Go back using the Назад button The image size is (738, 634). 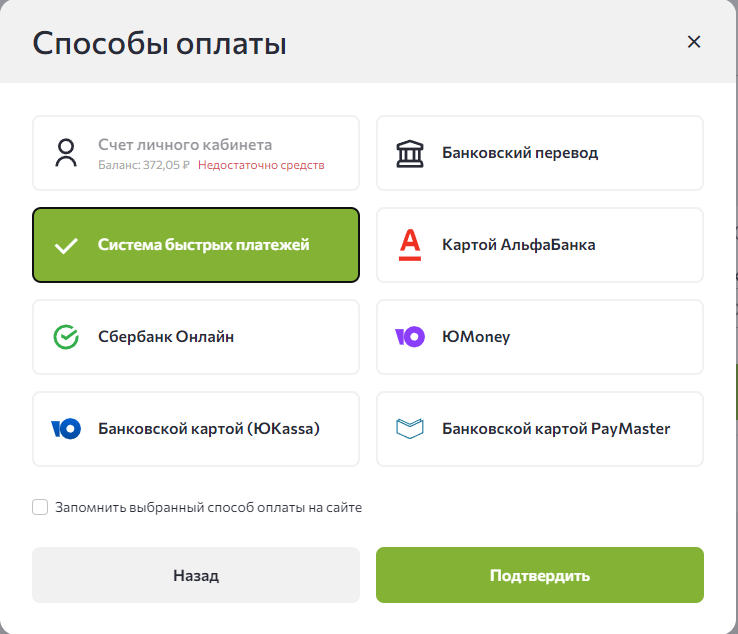pyautogui.click(x=196, y=575)
